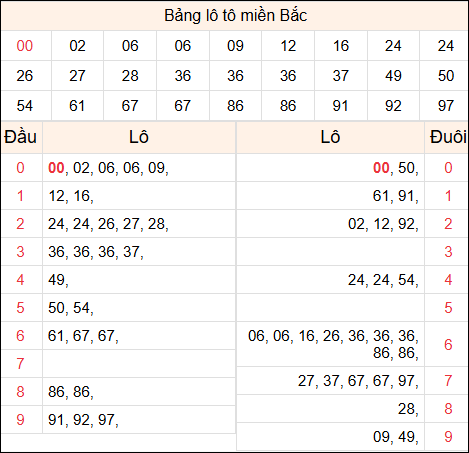The image size is (469, 453).
Task: Select number 97 in the top grid
Action: pos(446,106)
